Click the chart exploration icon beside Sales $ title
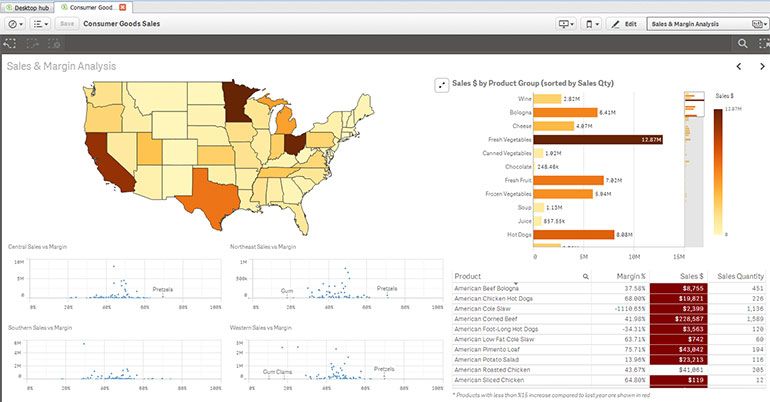 (441, 85)
